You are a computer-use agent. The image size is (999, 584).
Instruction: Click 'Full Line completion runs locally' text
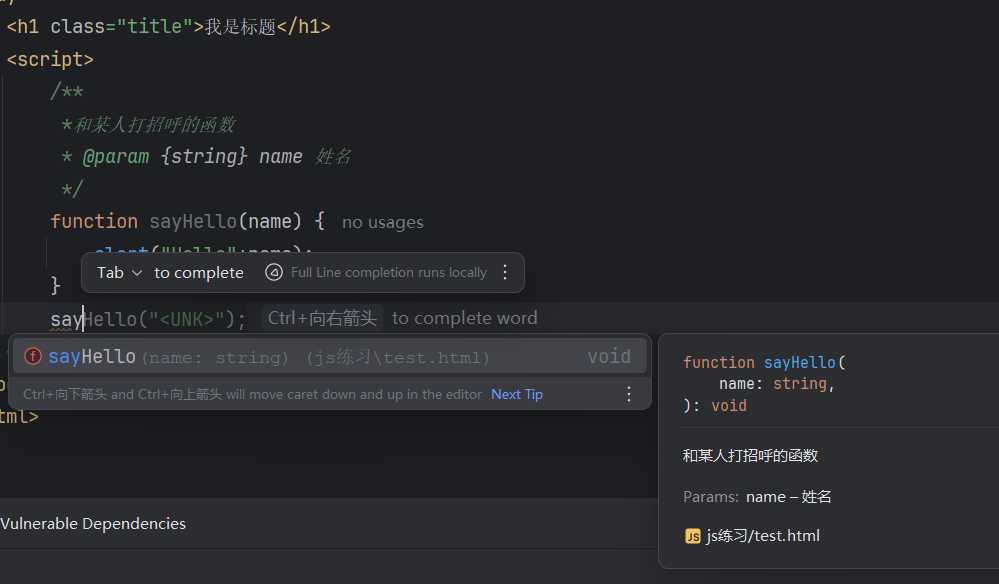[389, 273]
